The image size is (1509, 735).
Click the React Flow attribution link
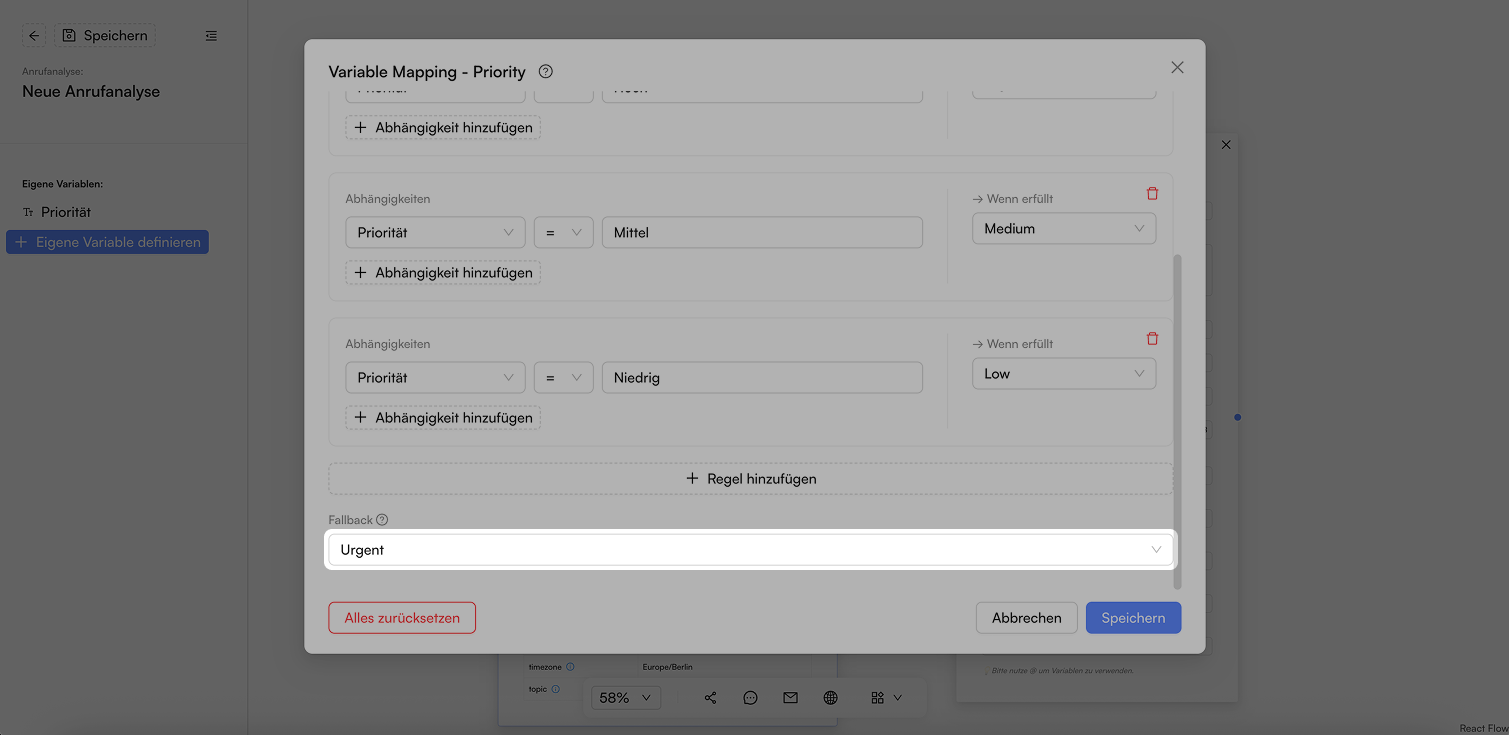click(x=1483, y=729)
